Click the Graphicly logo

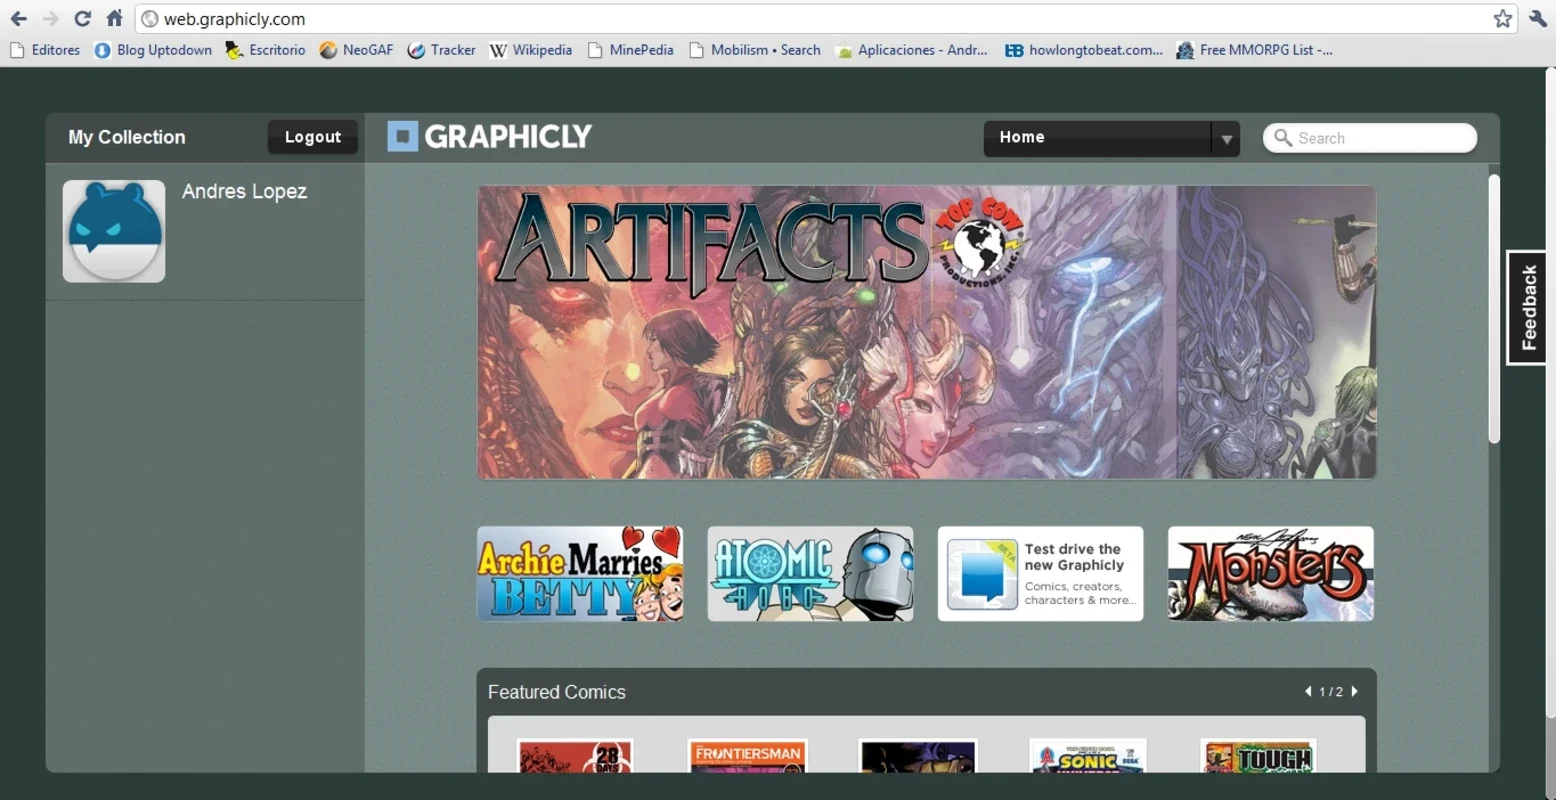[x=490, y=136]
